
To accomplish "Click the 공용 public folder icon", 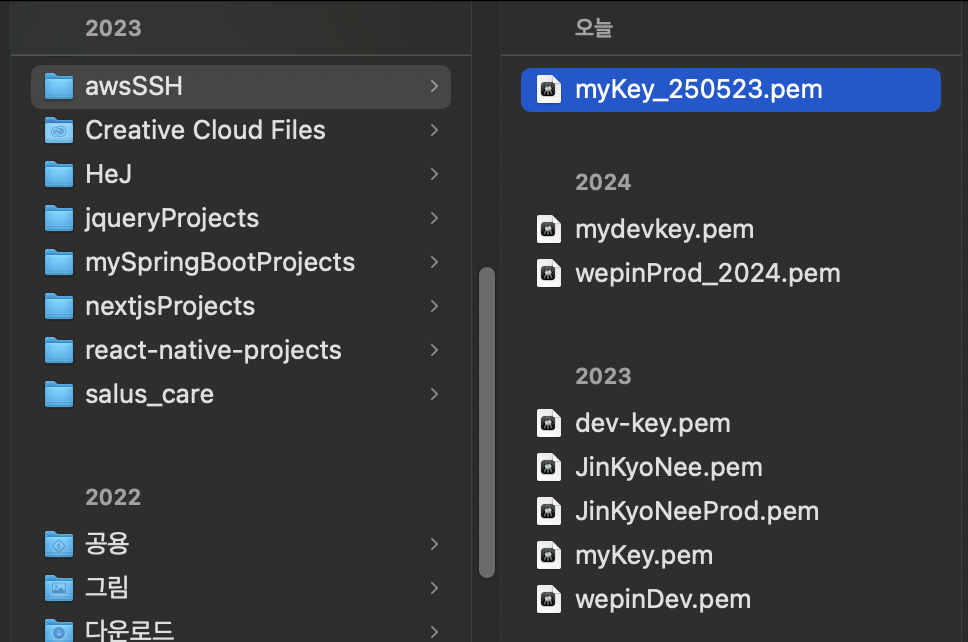I will (60, 544).
